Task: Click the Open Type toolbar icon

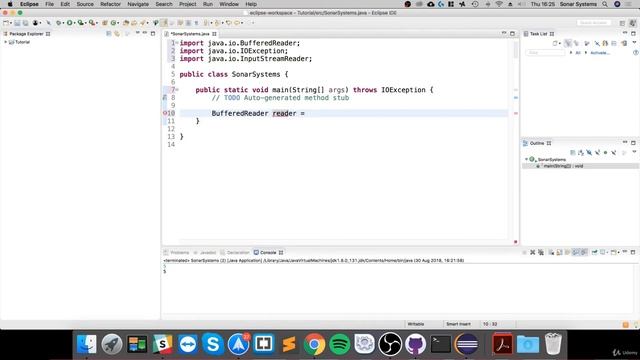Action: (x=126, y=23)
